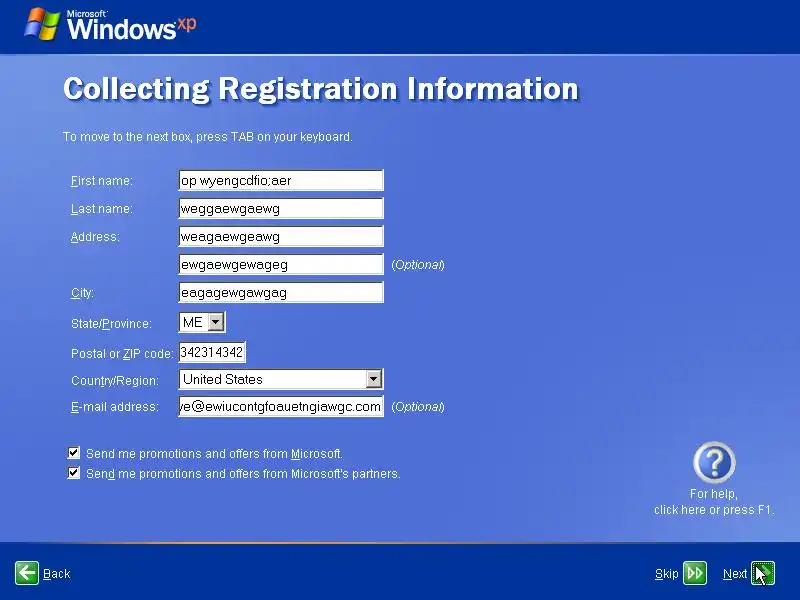Viewport: 800px width, 600px height.
Task: Click into the optional second Address field
Action: pos(281,264)
